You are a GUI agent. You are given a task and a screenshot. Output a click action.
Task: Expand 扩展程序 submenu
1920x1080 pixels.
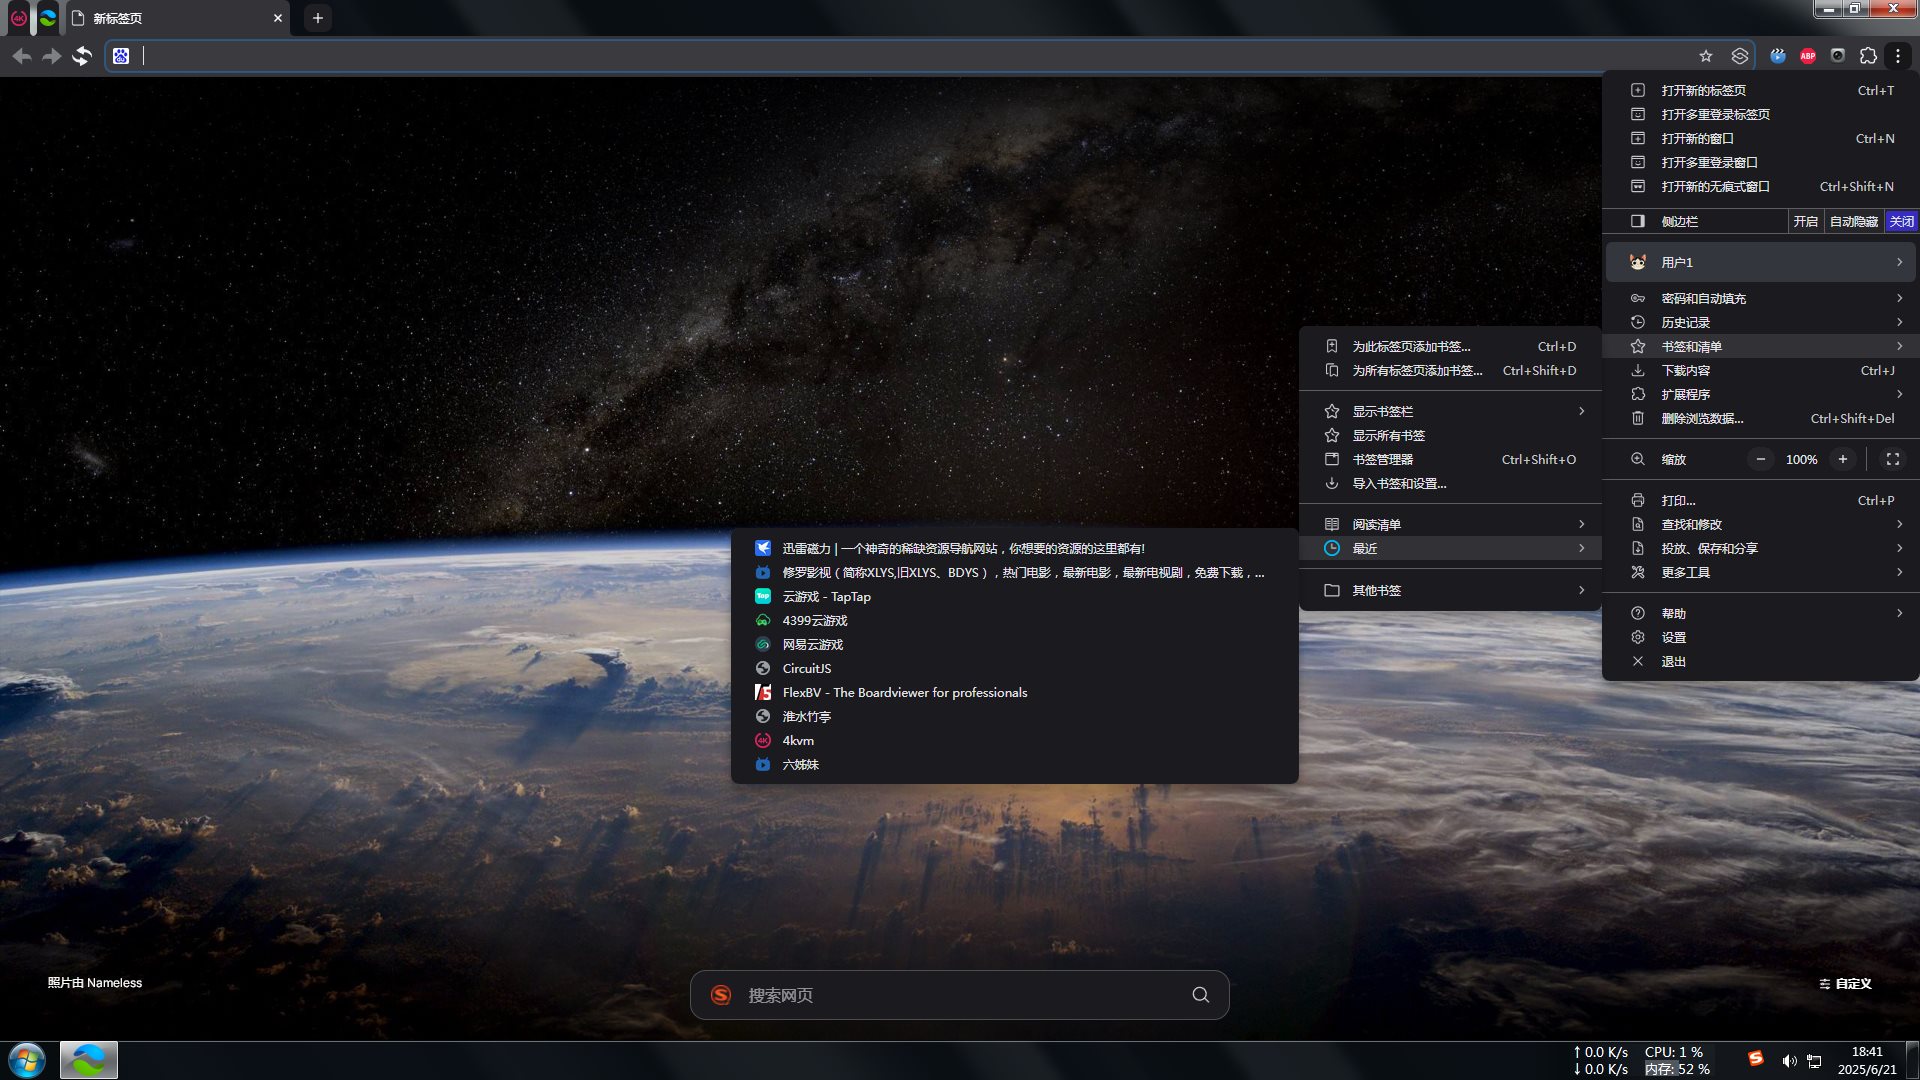pos(1760,395)
